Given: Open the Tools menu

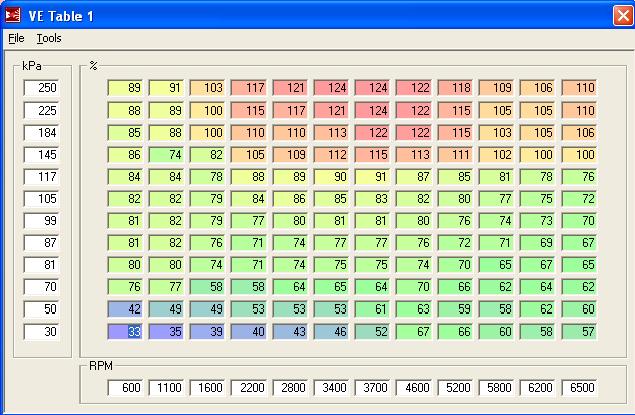Looking at the screenshot, I should tap(49, 38).
